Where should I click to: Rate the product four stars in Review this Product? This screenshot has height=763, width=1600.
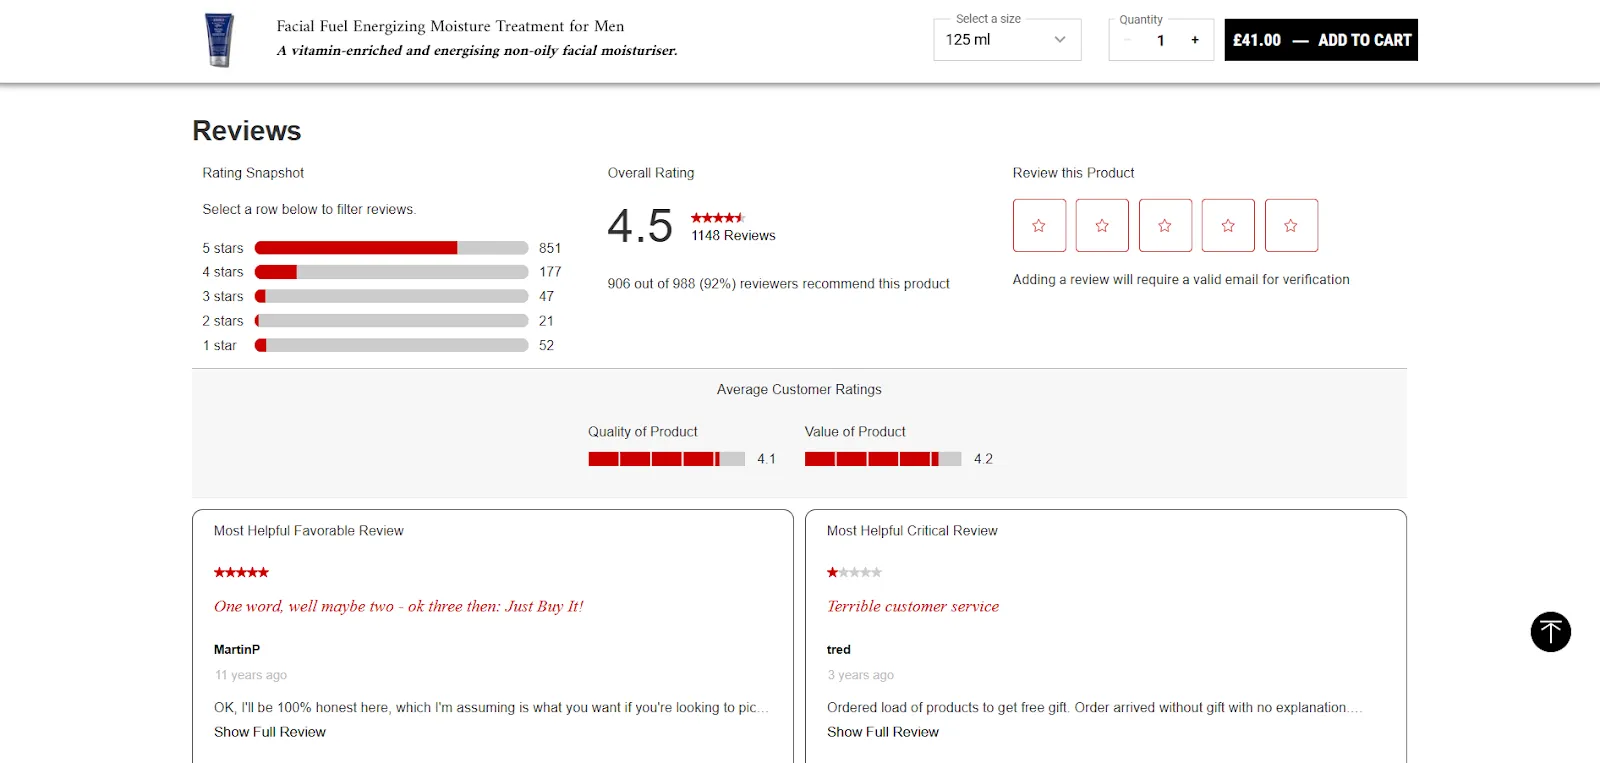pyautogui.click(x=1228, y=225)
